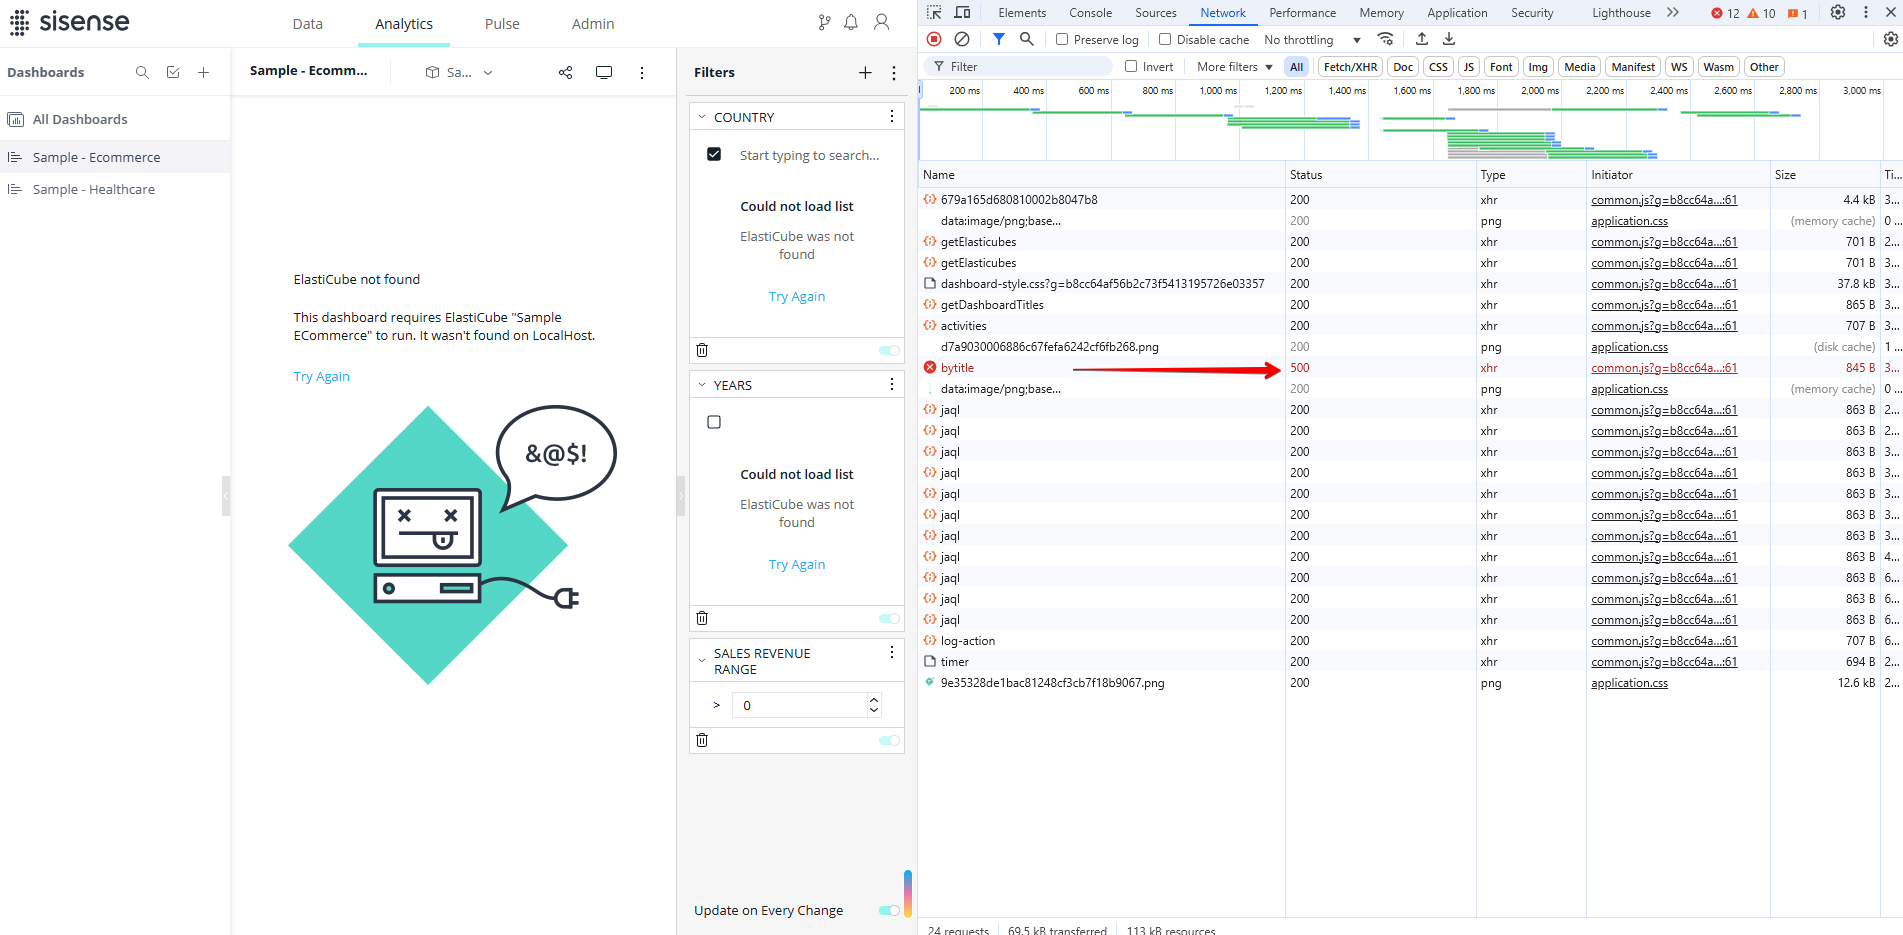1903x935 pixels.
Task: Check the Disable cache checkbox
Action: point(1165,39)
